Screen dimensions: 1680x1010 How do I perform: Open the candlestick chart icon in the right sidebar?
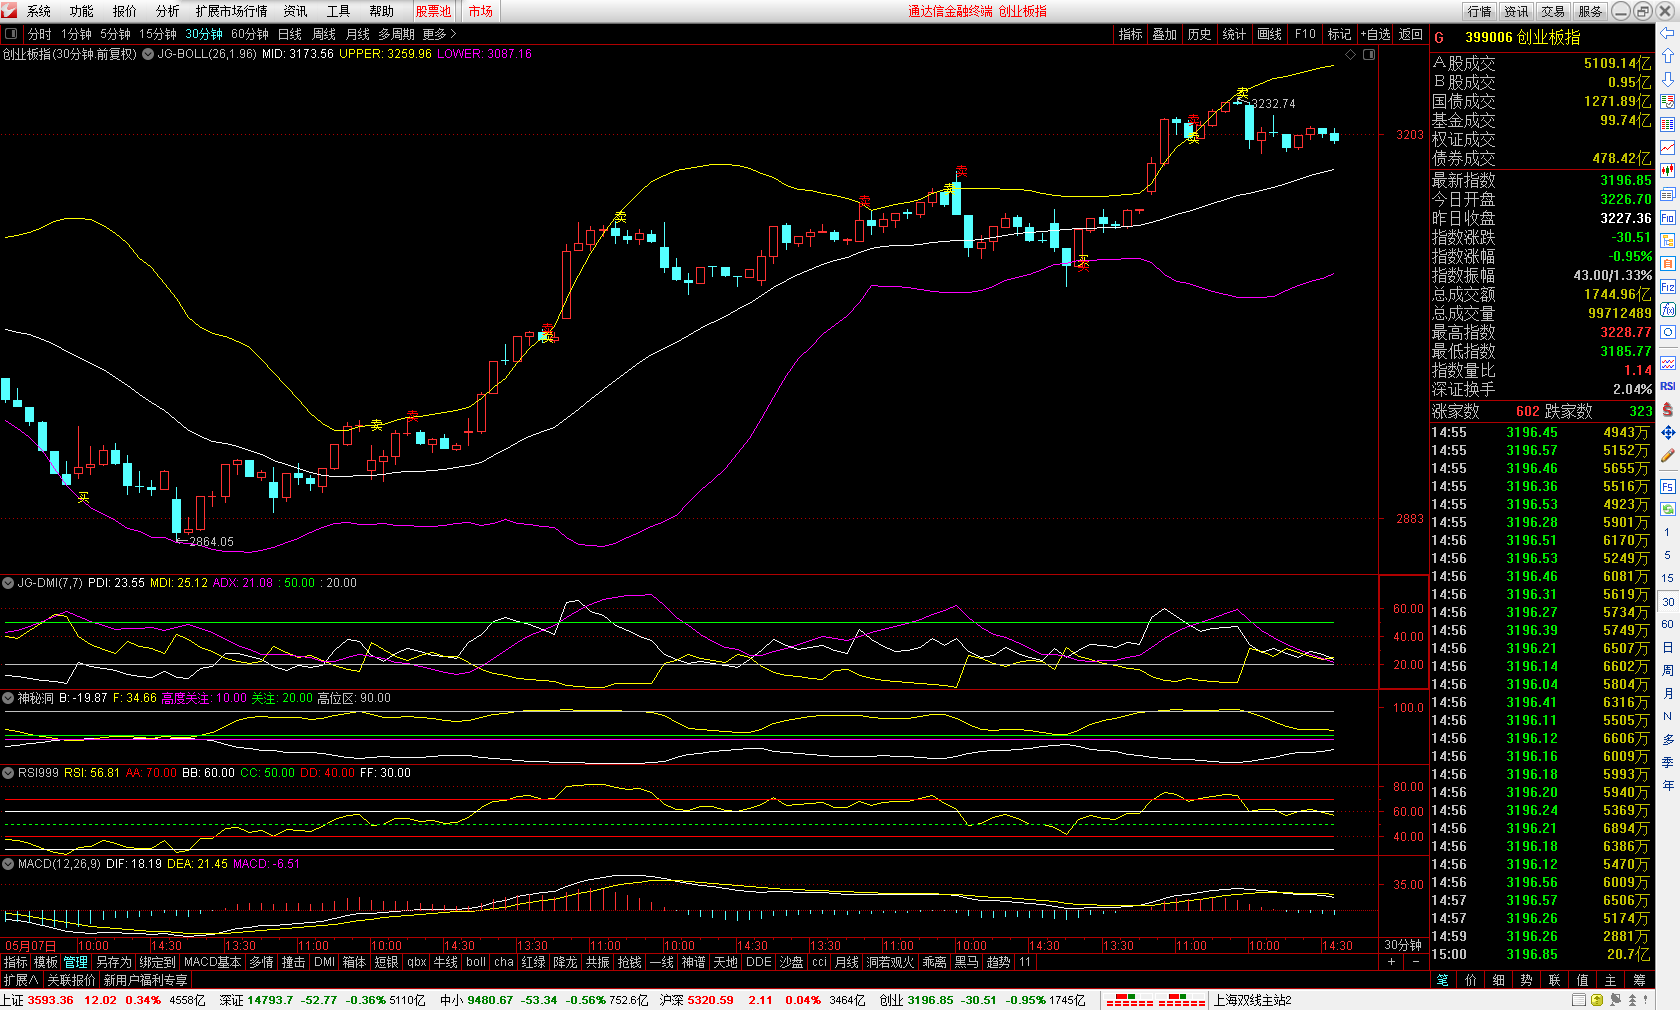(x=1667, y=171)
